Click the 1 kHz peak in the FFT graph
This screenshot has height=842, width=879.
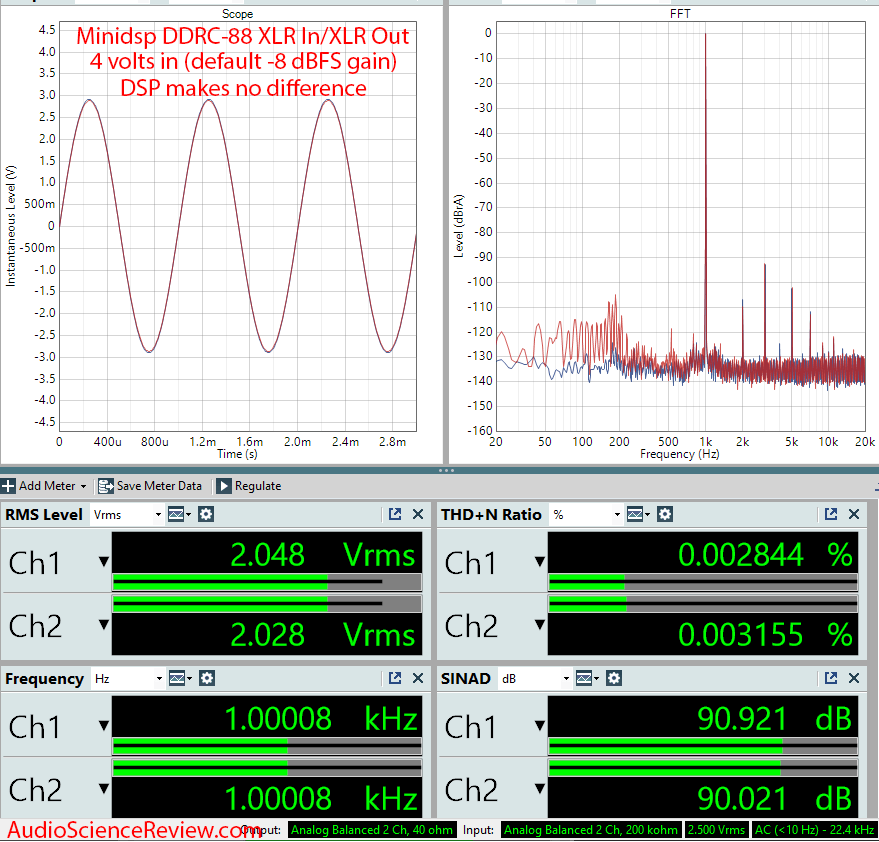(x=705, y=35)
